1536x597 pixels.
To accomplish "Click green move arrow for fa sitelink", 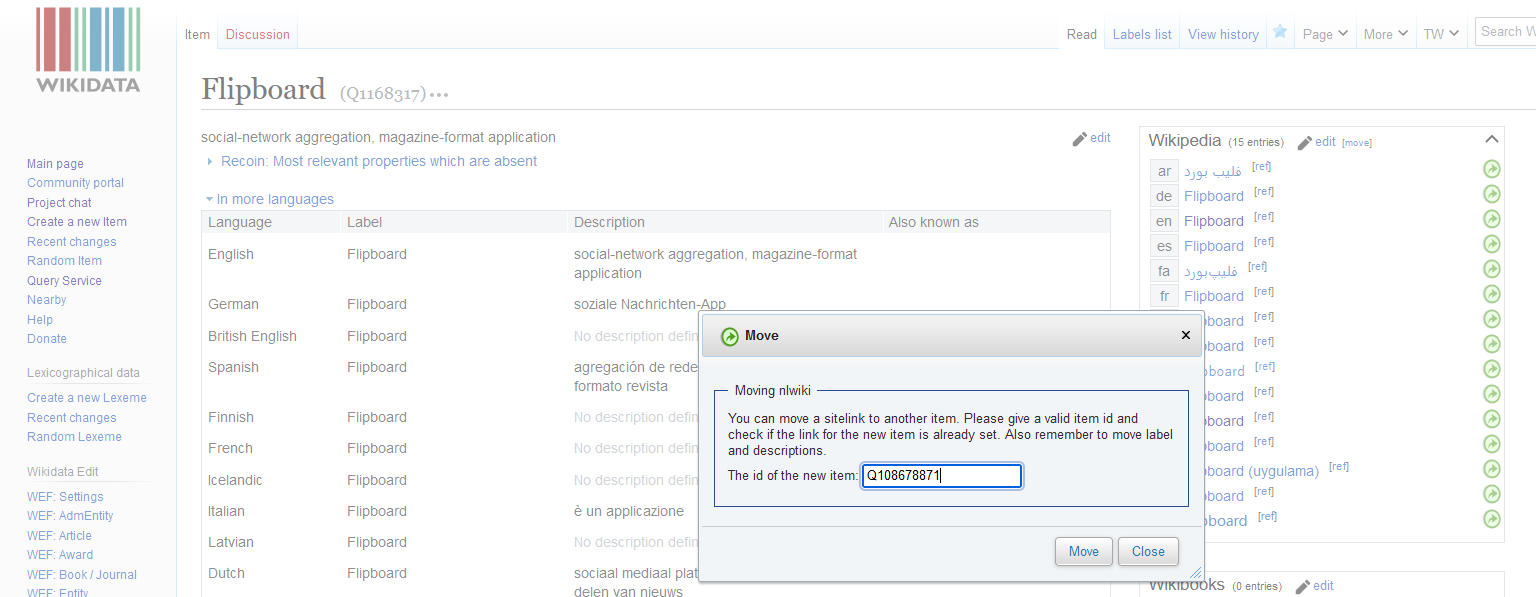I will [1491, 269].
